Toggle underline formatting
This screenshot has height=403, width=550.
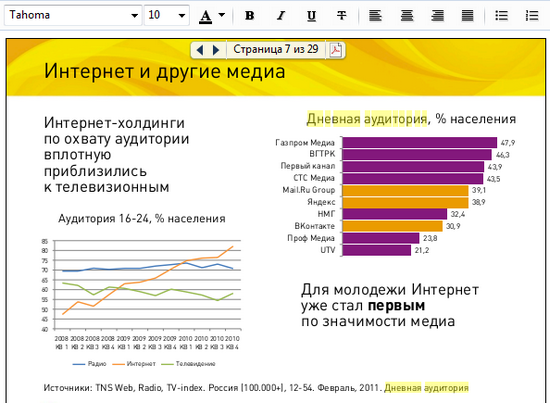311,15
